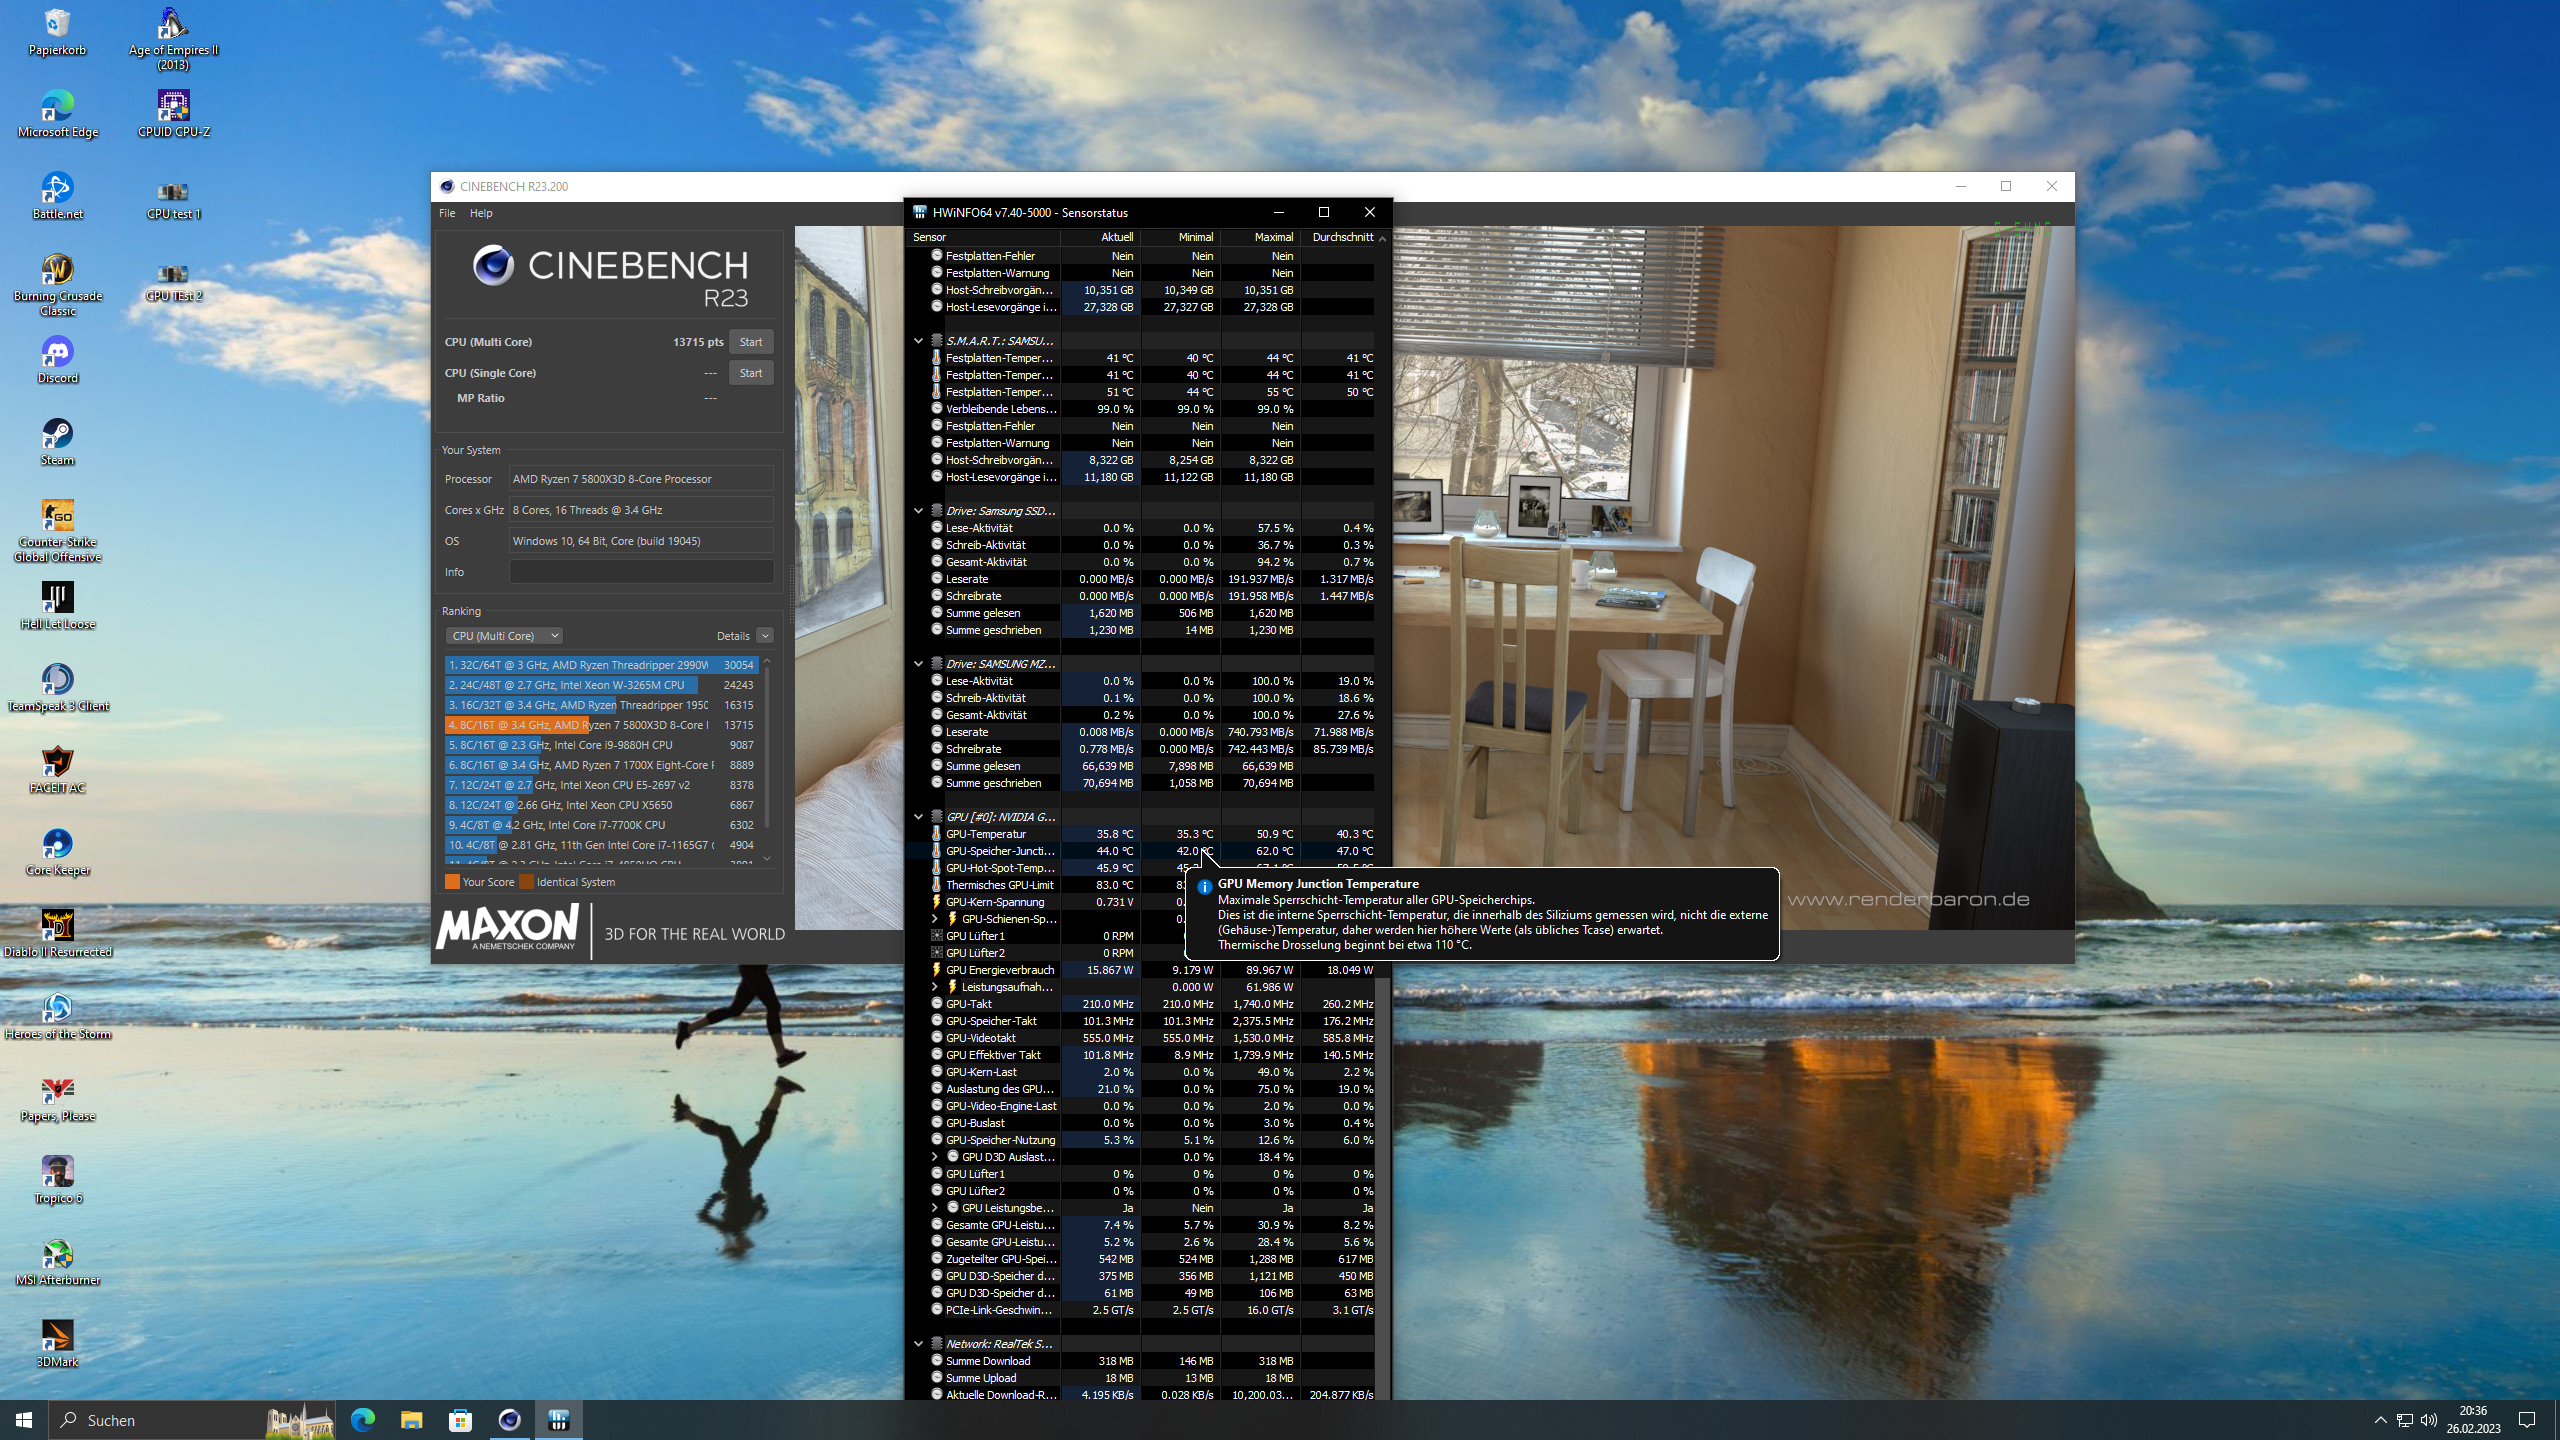Click the empty Info input field
2560x1440 pixels.
pos(641,572)
